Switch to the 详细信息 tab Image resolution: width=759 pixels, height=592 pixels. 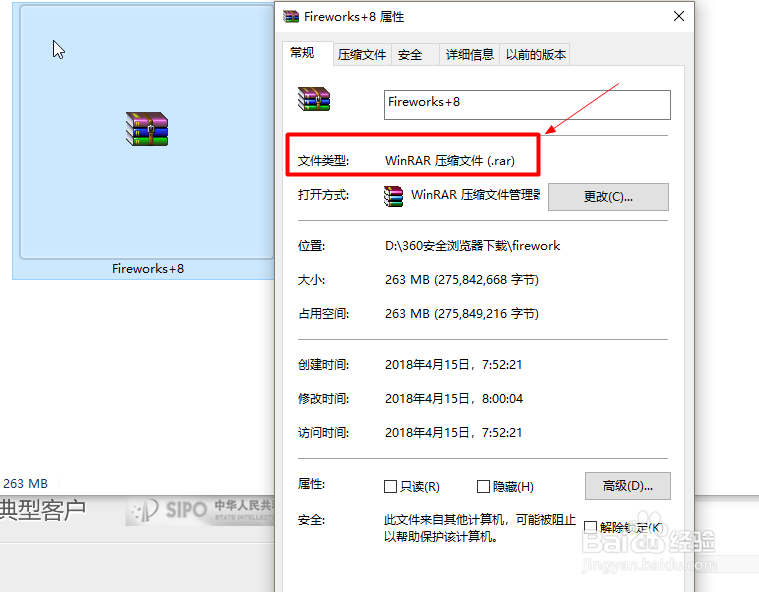(469, 55)
